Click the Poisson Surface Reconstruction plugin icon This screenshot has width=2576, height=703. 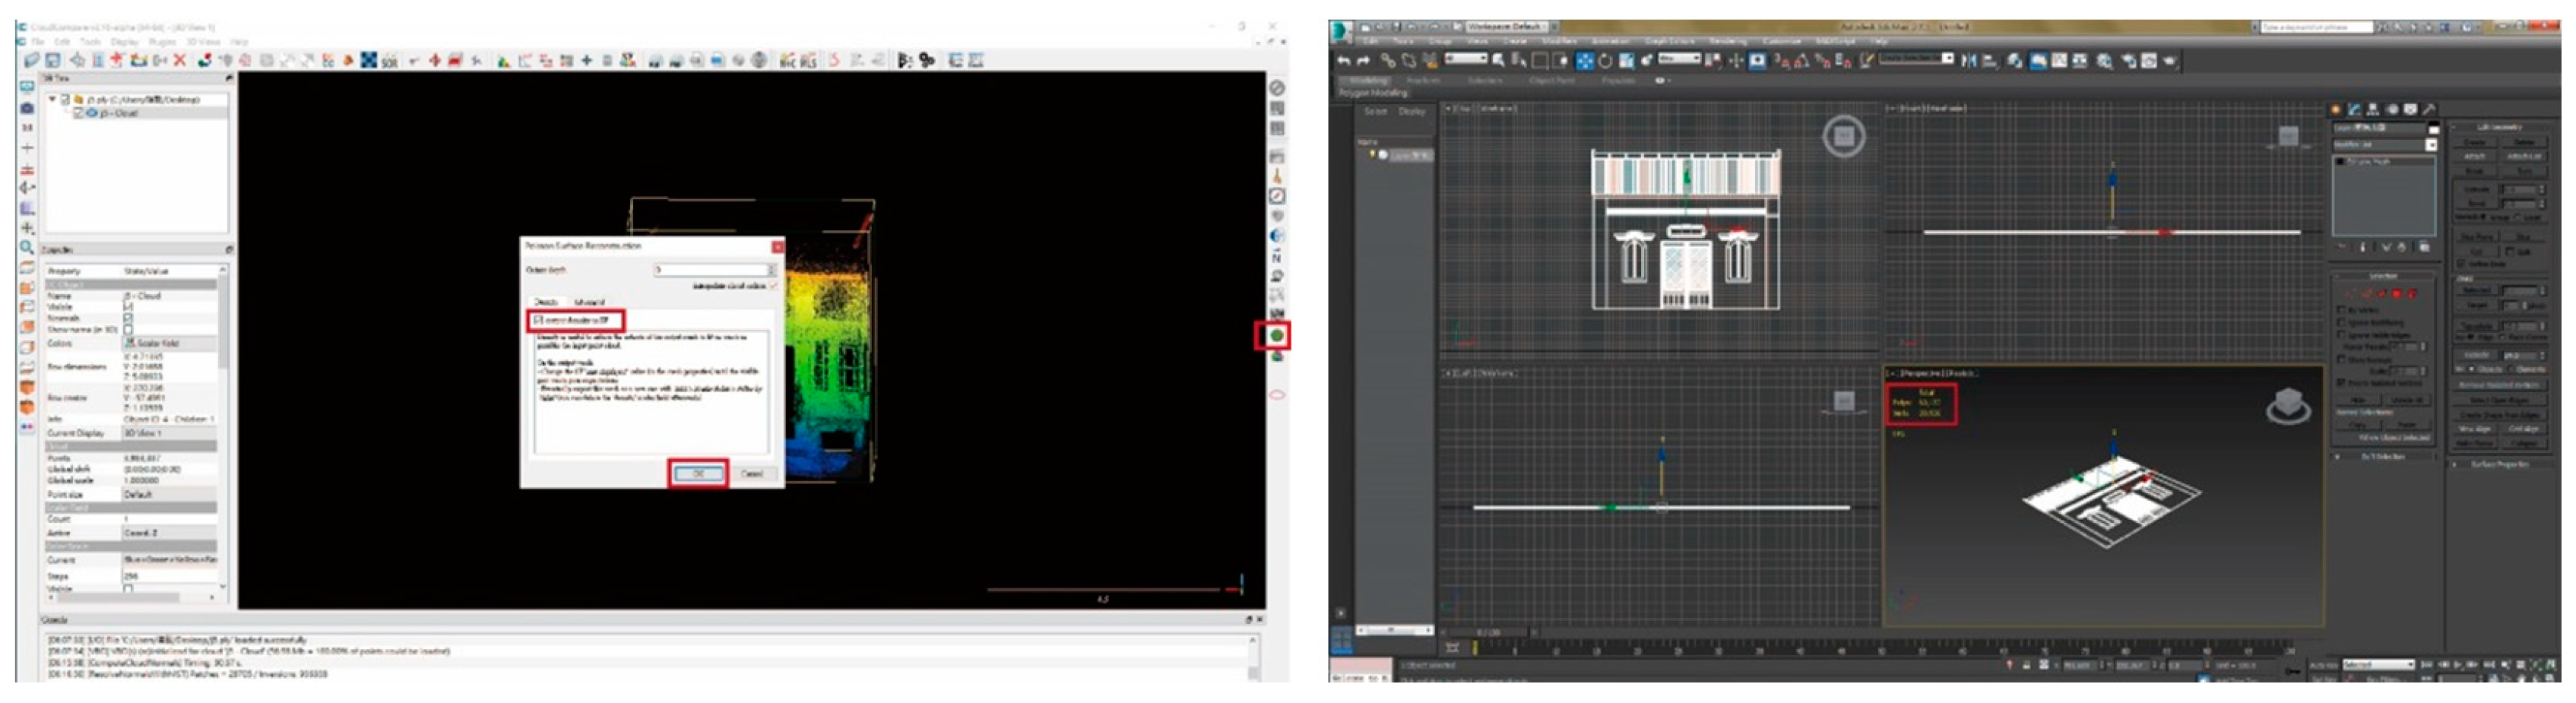1276,336
